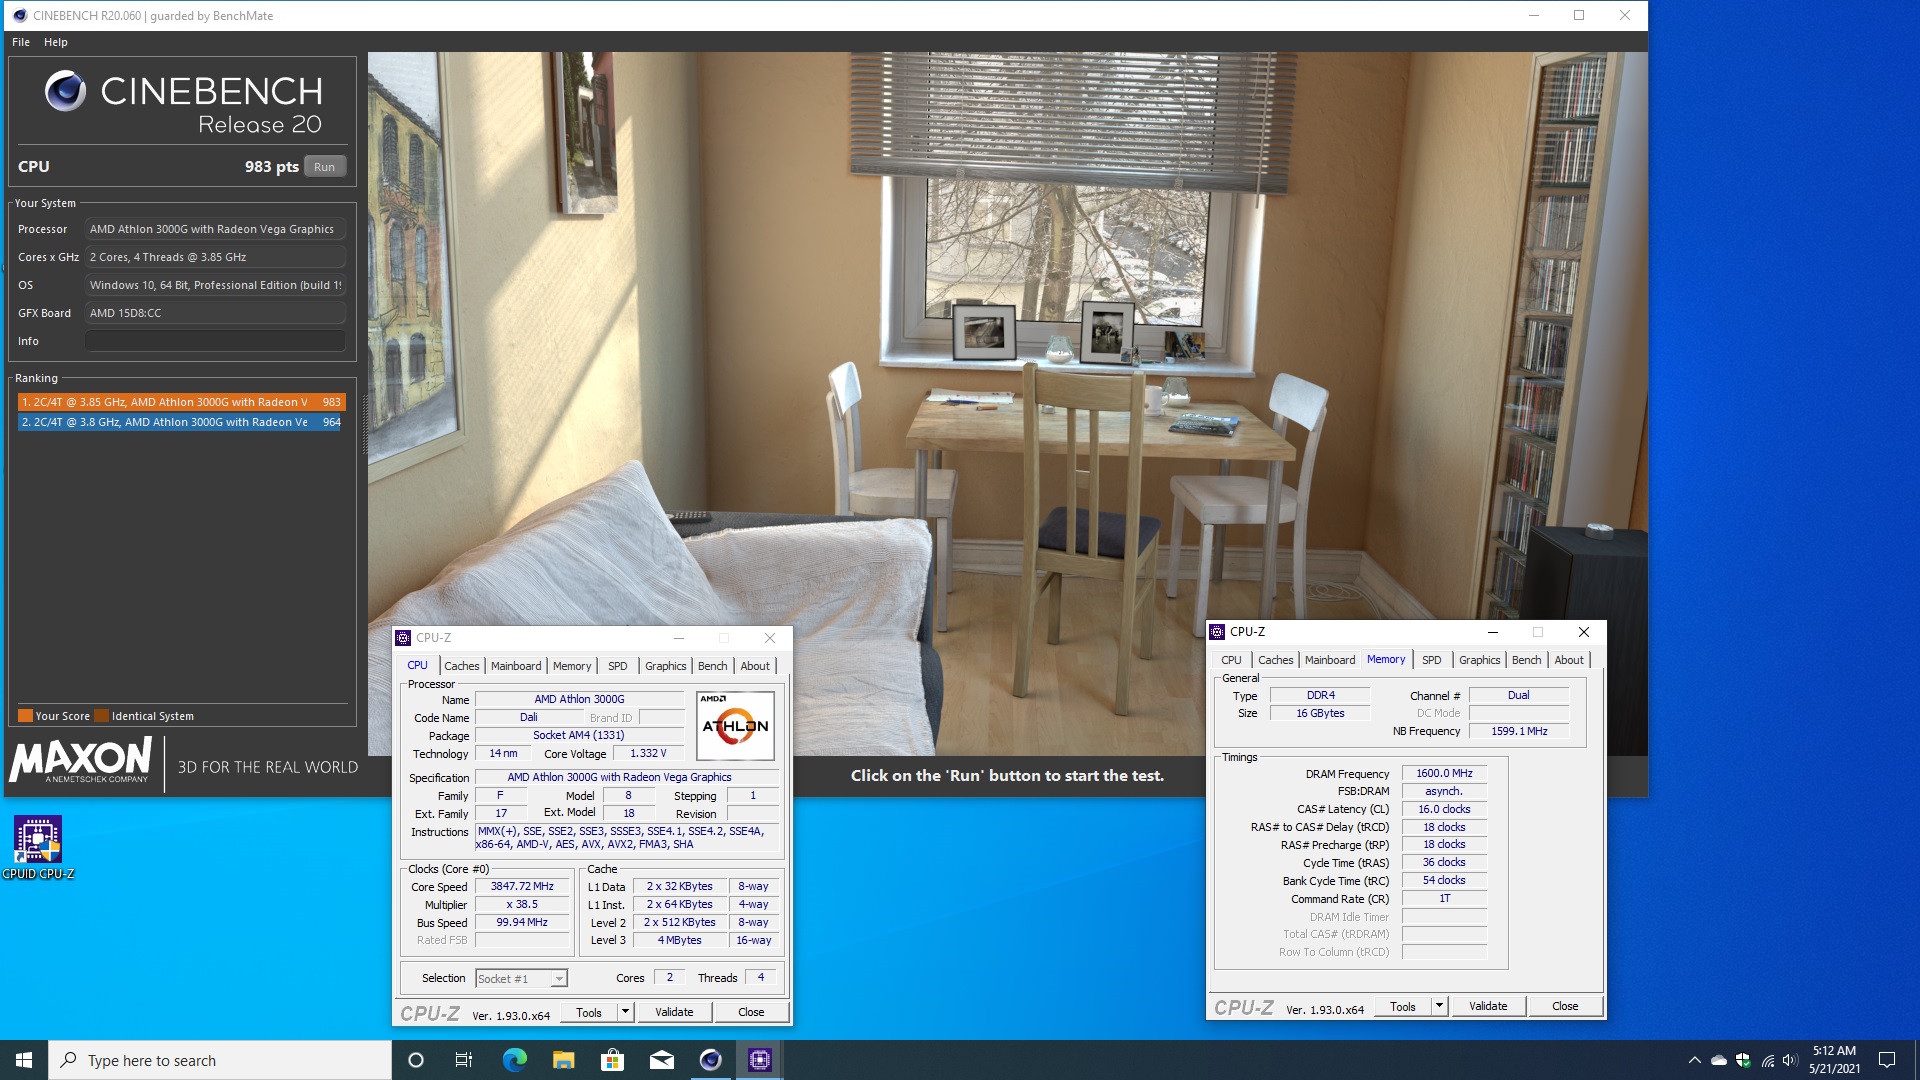Click right CPU-Z window title icon
Viewport: 1920px width, 1080px height.
[x=1217, y=632]
